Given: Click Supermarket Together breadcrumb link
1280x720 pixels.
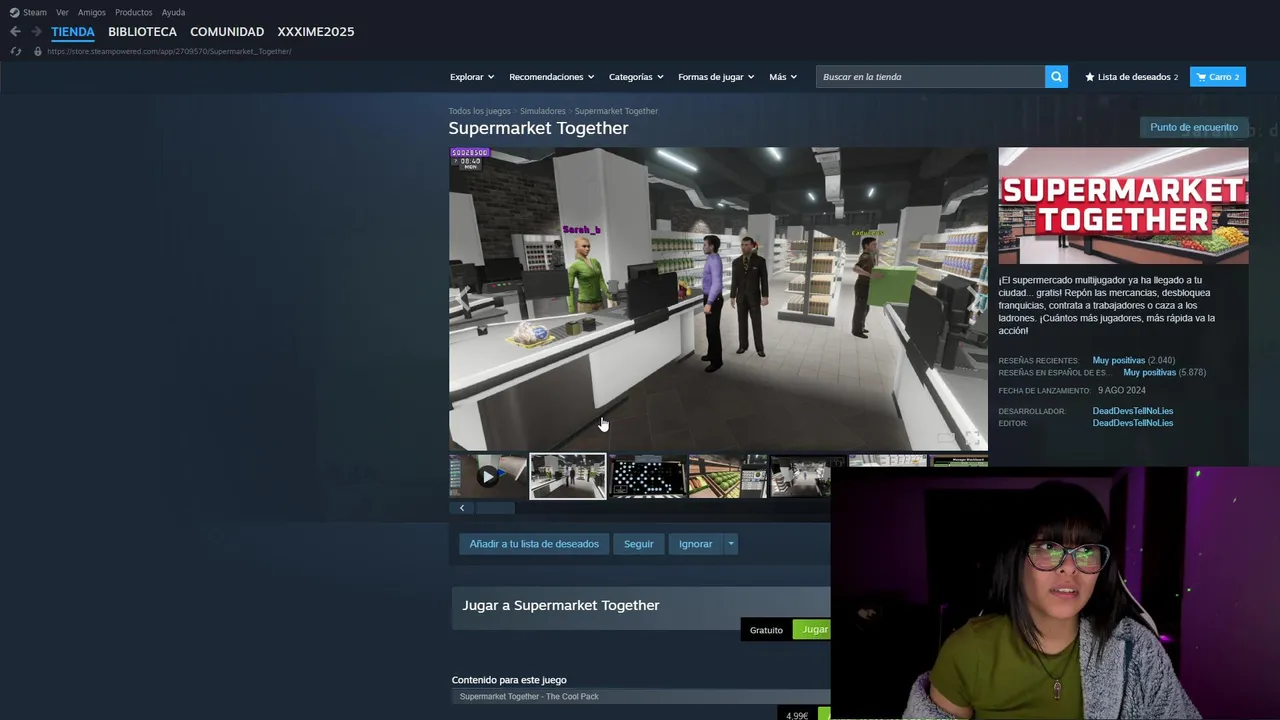Looking at the screenshot, I should tap(616, 111).
